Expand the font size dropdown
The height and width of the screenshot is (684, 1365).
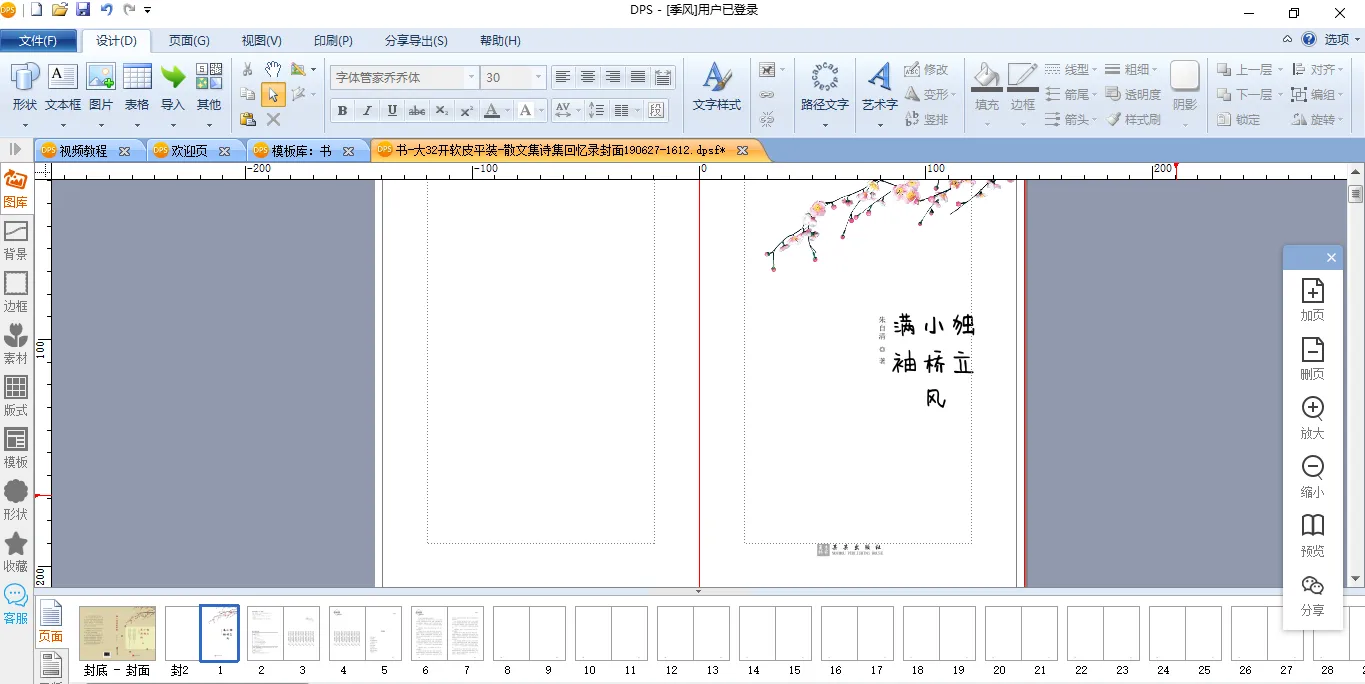(x=538, y=77)
